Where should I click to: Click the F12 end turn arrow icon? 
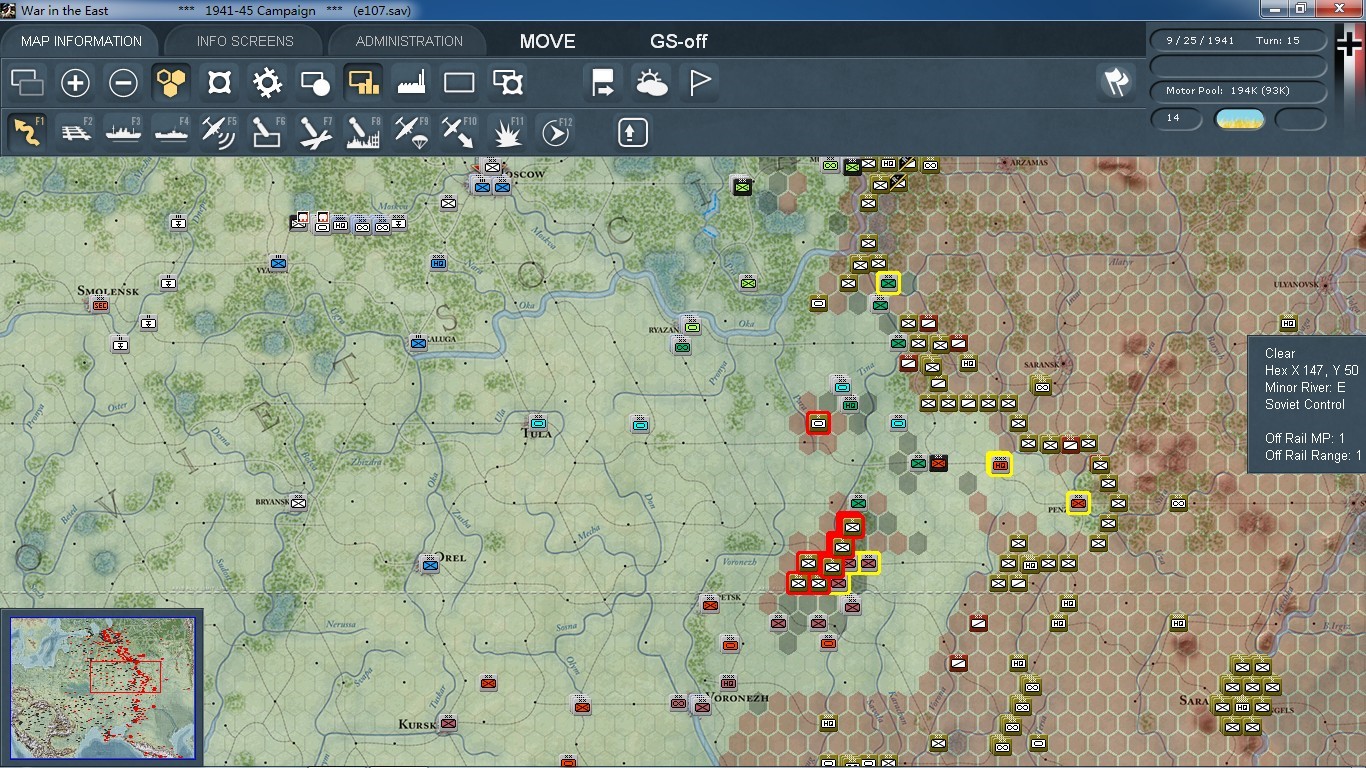(x=555, y=132)
